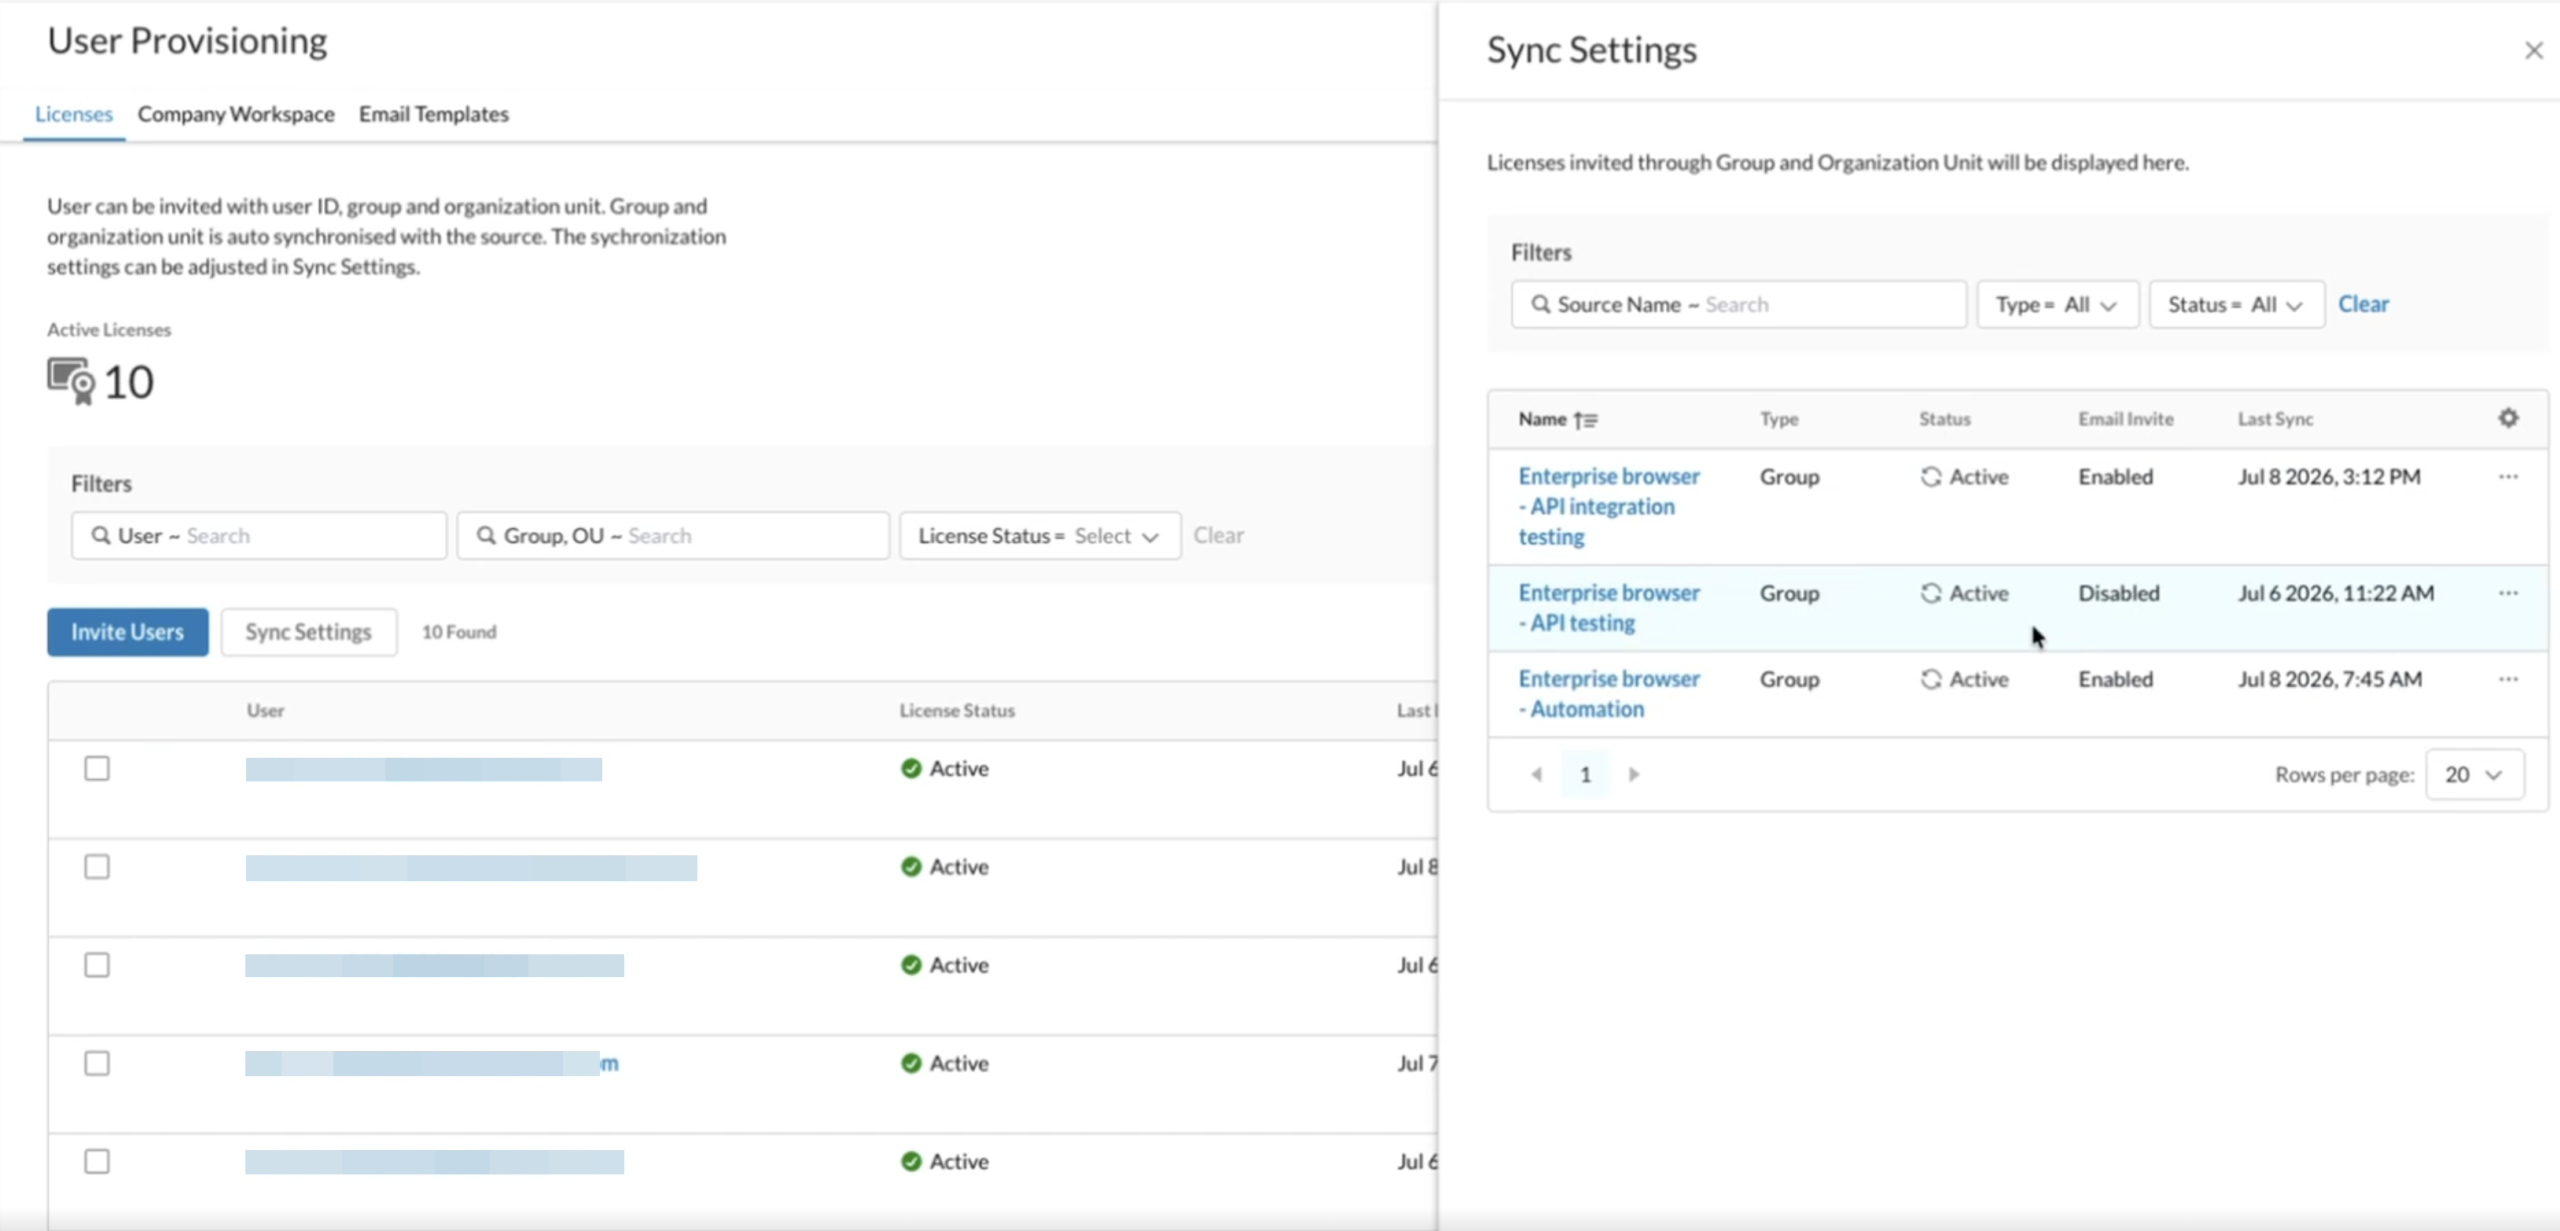Select the fourth user row checkbox

tap(97, 1062)
